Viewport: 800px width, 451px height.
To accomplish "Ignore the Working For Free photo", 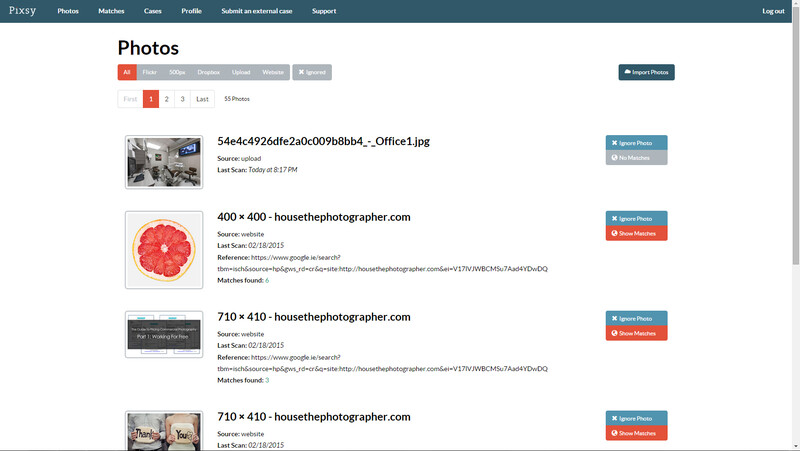I will tap(636, 318).
